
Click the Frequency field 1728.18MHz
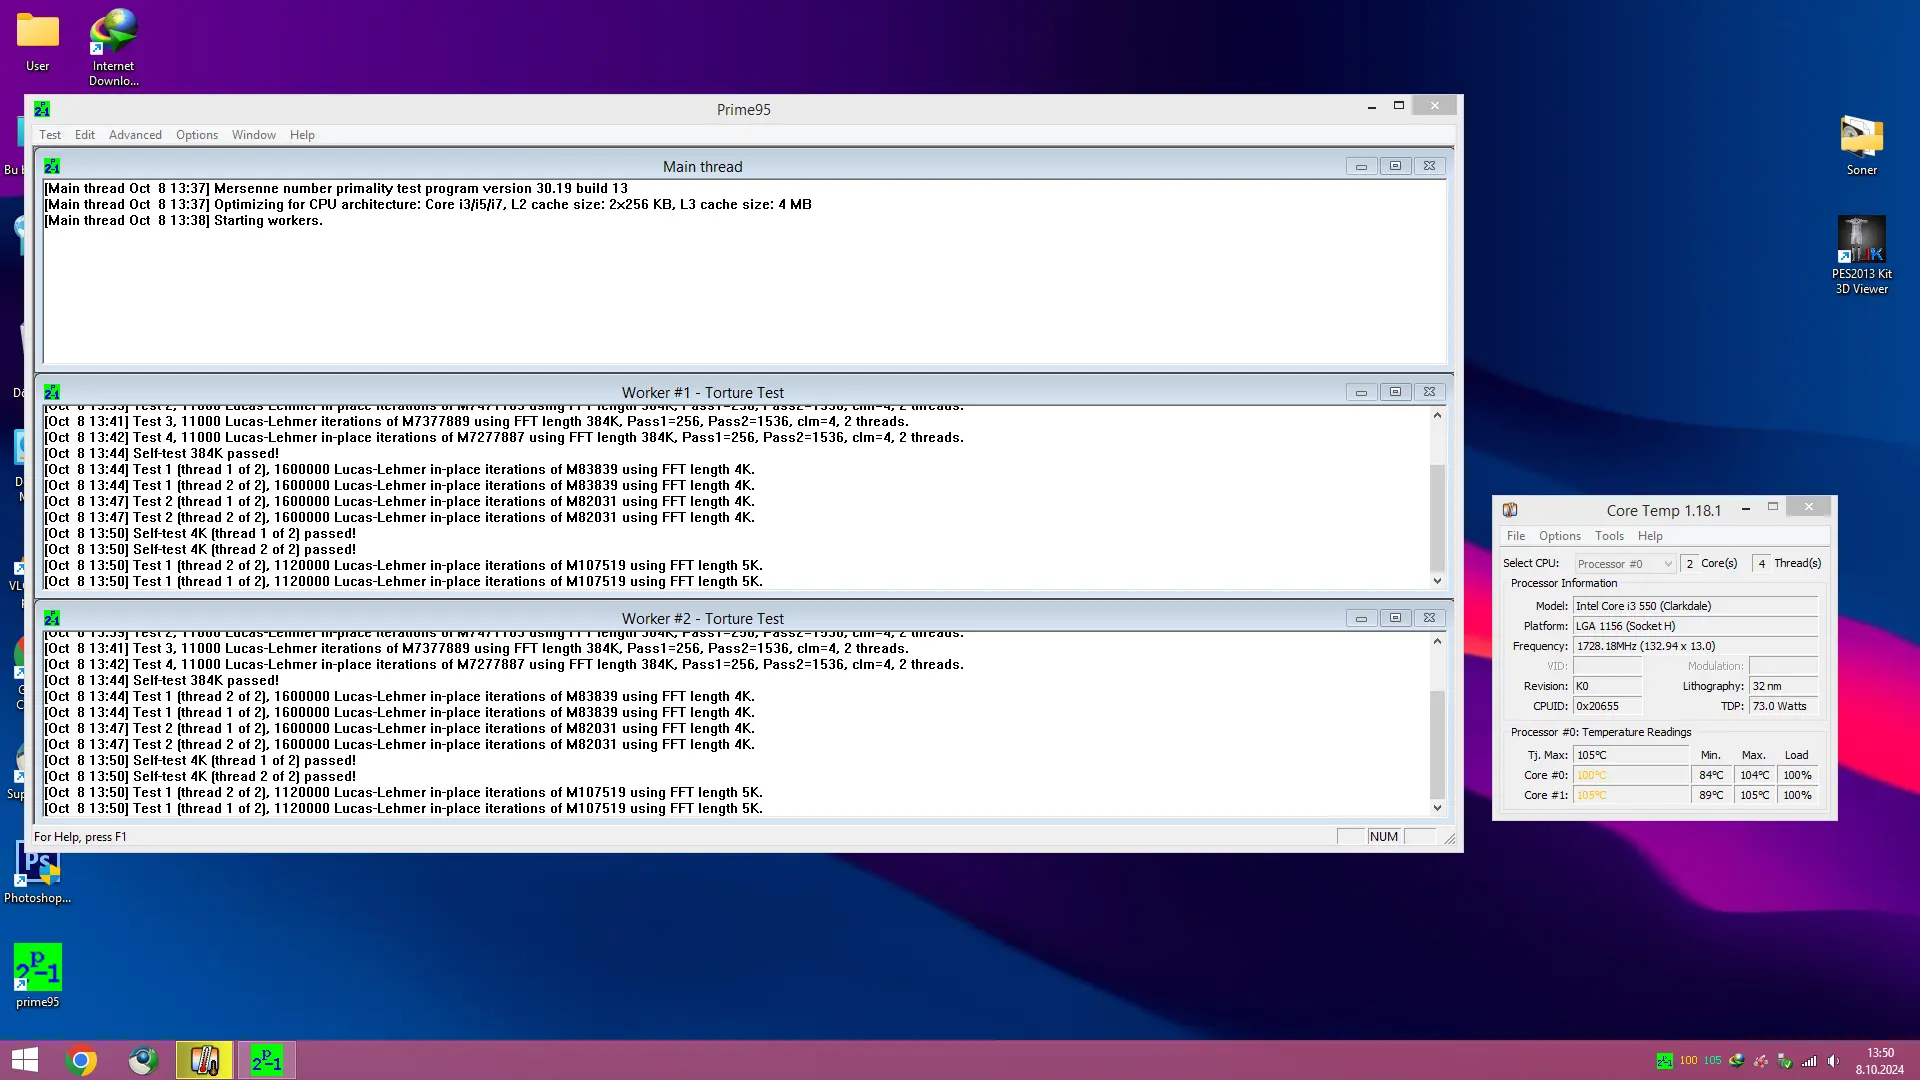(1695, 646)
